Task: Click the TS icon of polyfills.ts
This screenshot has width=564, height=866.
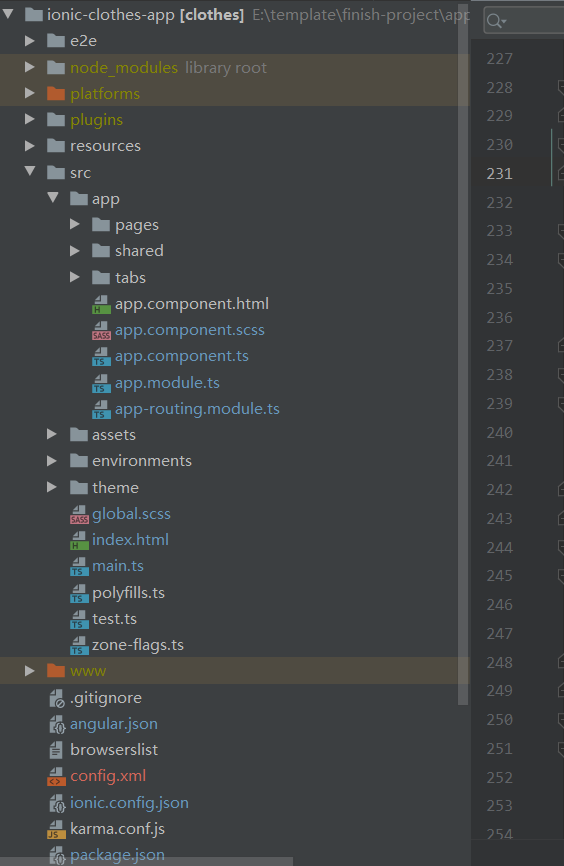Action: pos(79,593)
